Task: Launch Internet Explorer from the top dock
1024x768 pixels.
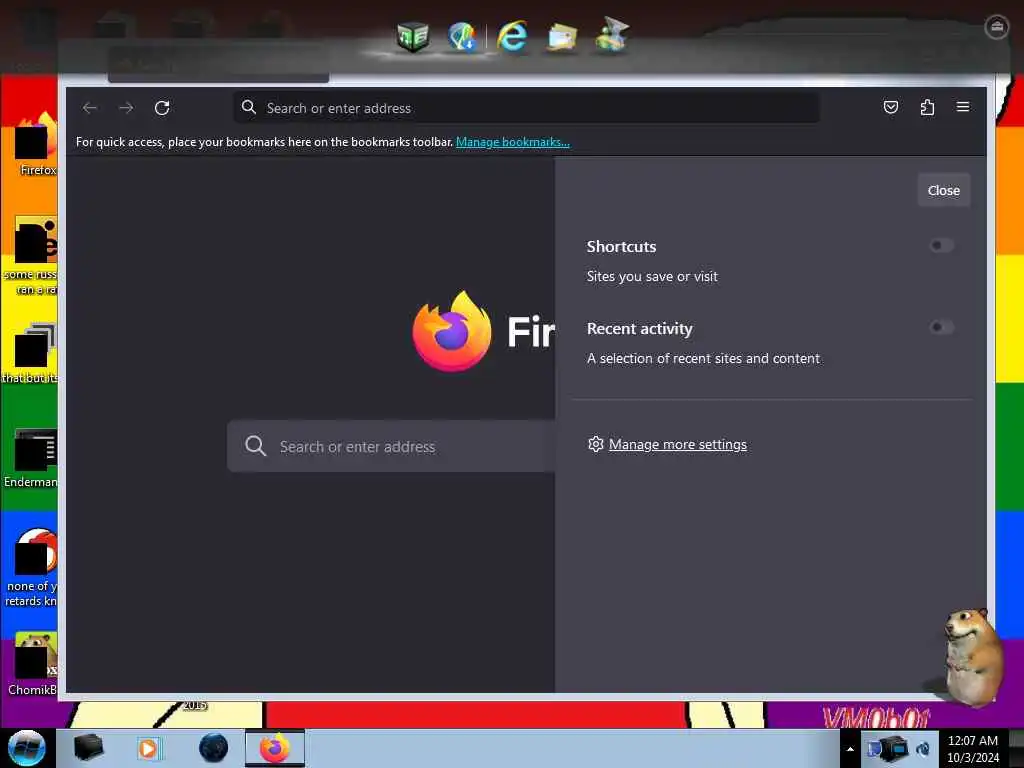Action: pos(512,36)
